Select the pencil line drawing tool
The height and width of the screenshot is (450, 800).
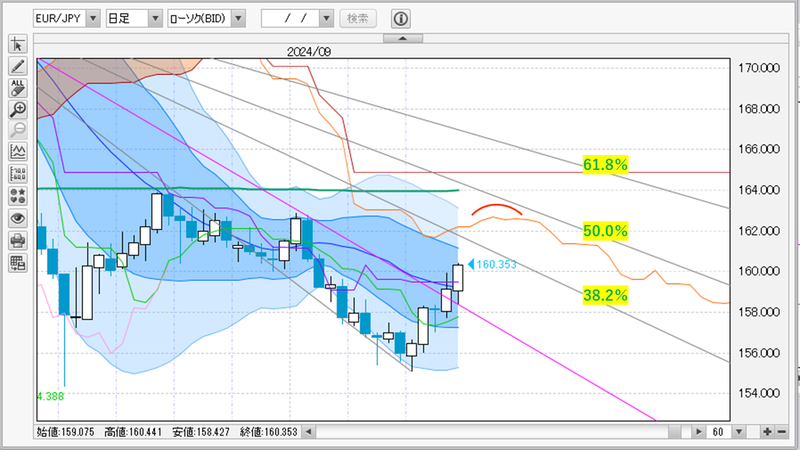18,66
